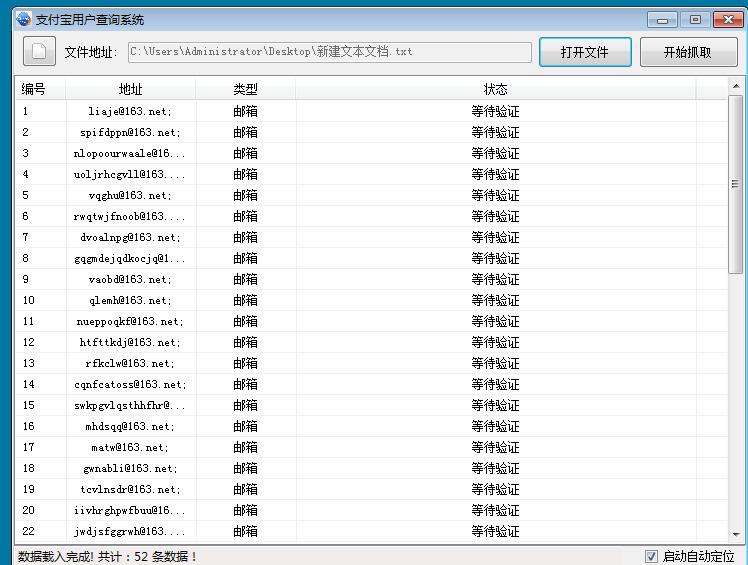Select row iivhrghpwfbuu@16...
The image size is (748, 565).
click(372, 510)
